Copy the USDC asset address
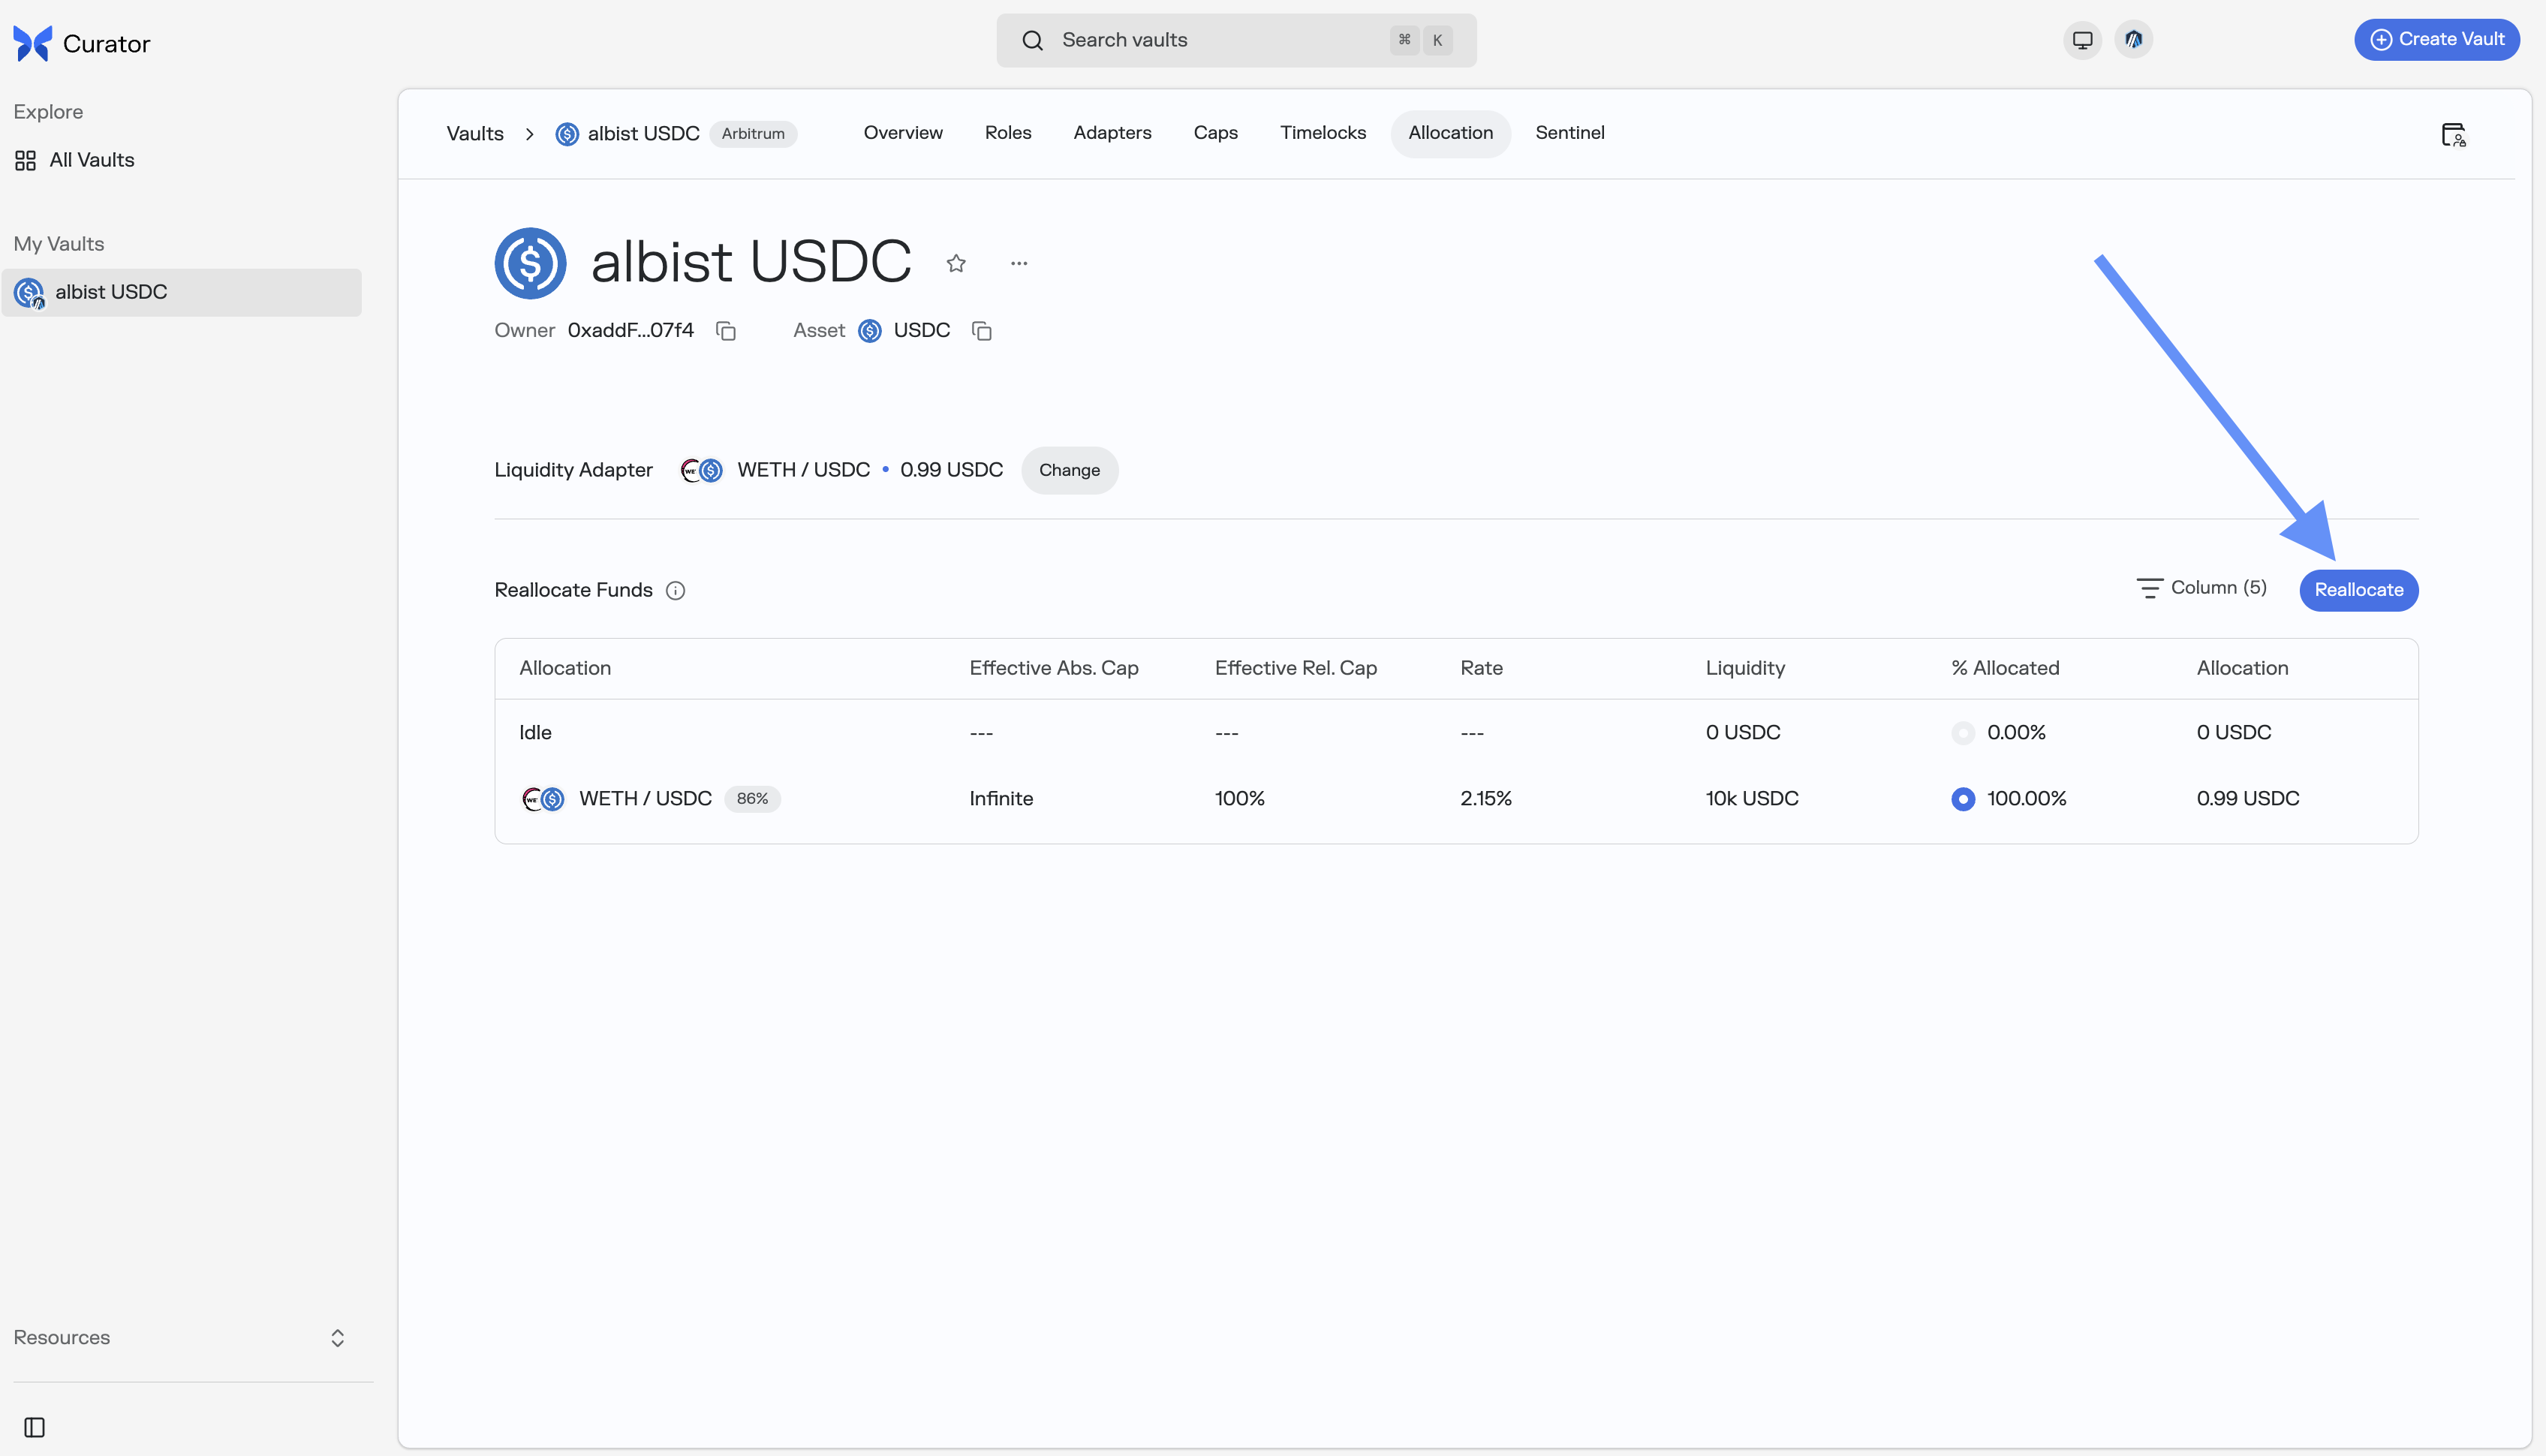This screenshot has width=2546, height=1456. click(981, 330)
